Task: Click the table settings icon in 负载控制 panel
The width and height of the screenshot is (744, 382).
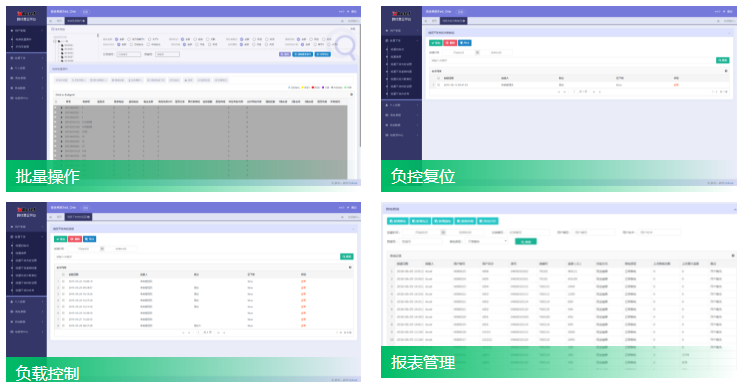Action: point(350,267)
